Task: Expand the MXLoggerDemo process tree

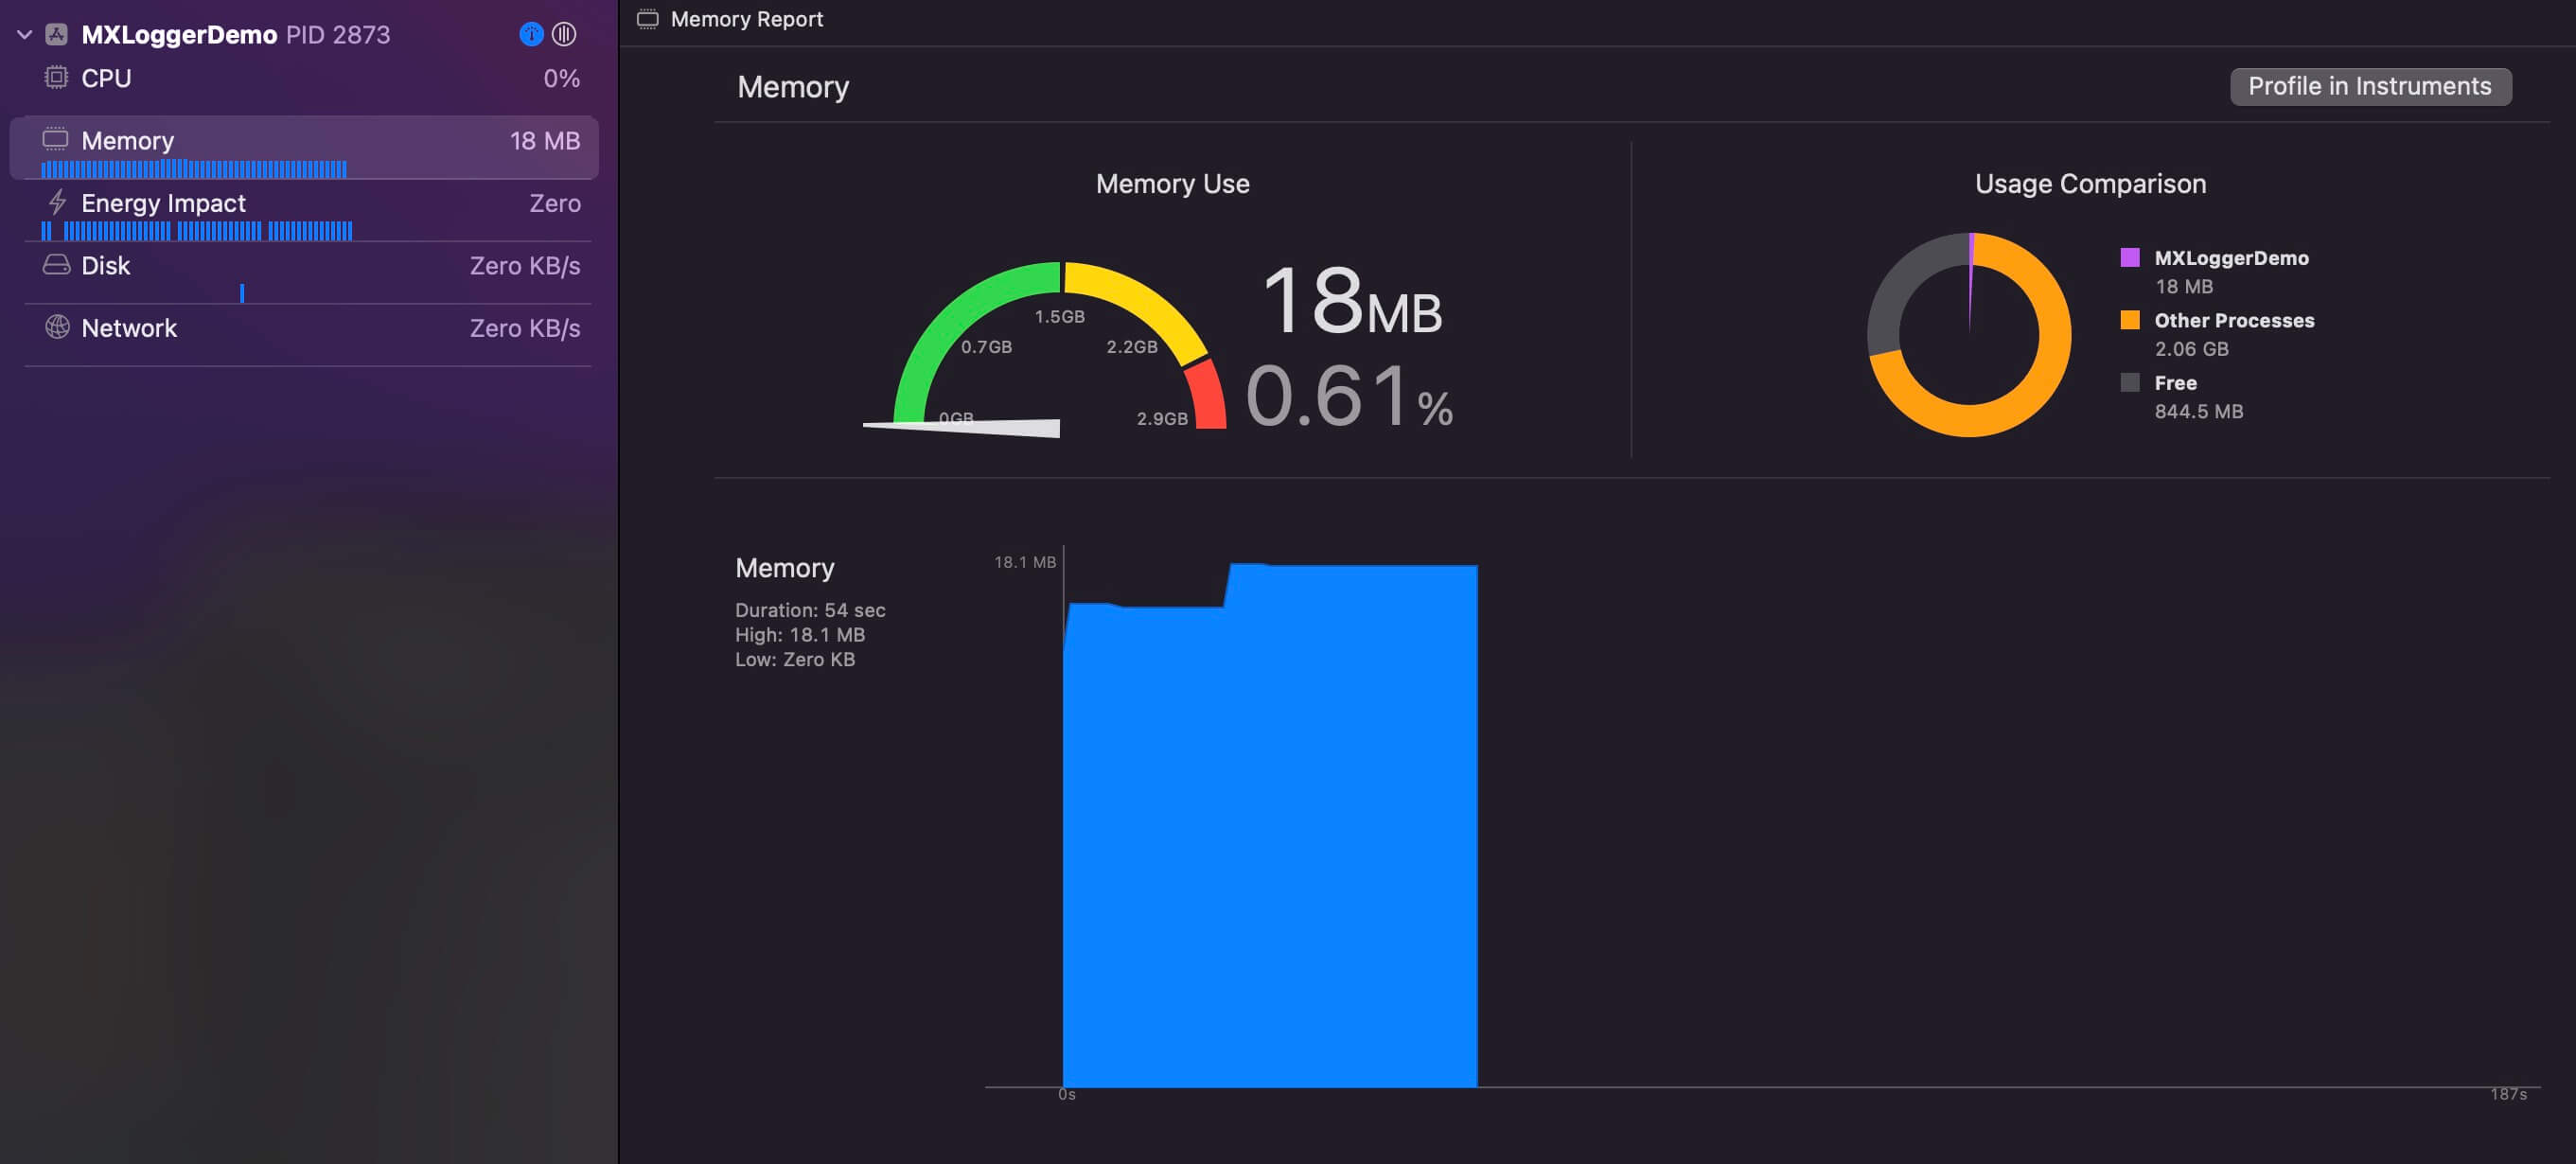Action: [x=22, y=33]
